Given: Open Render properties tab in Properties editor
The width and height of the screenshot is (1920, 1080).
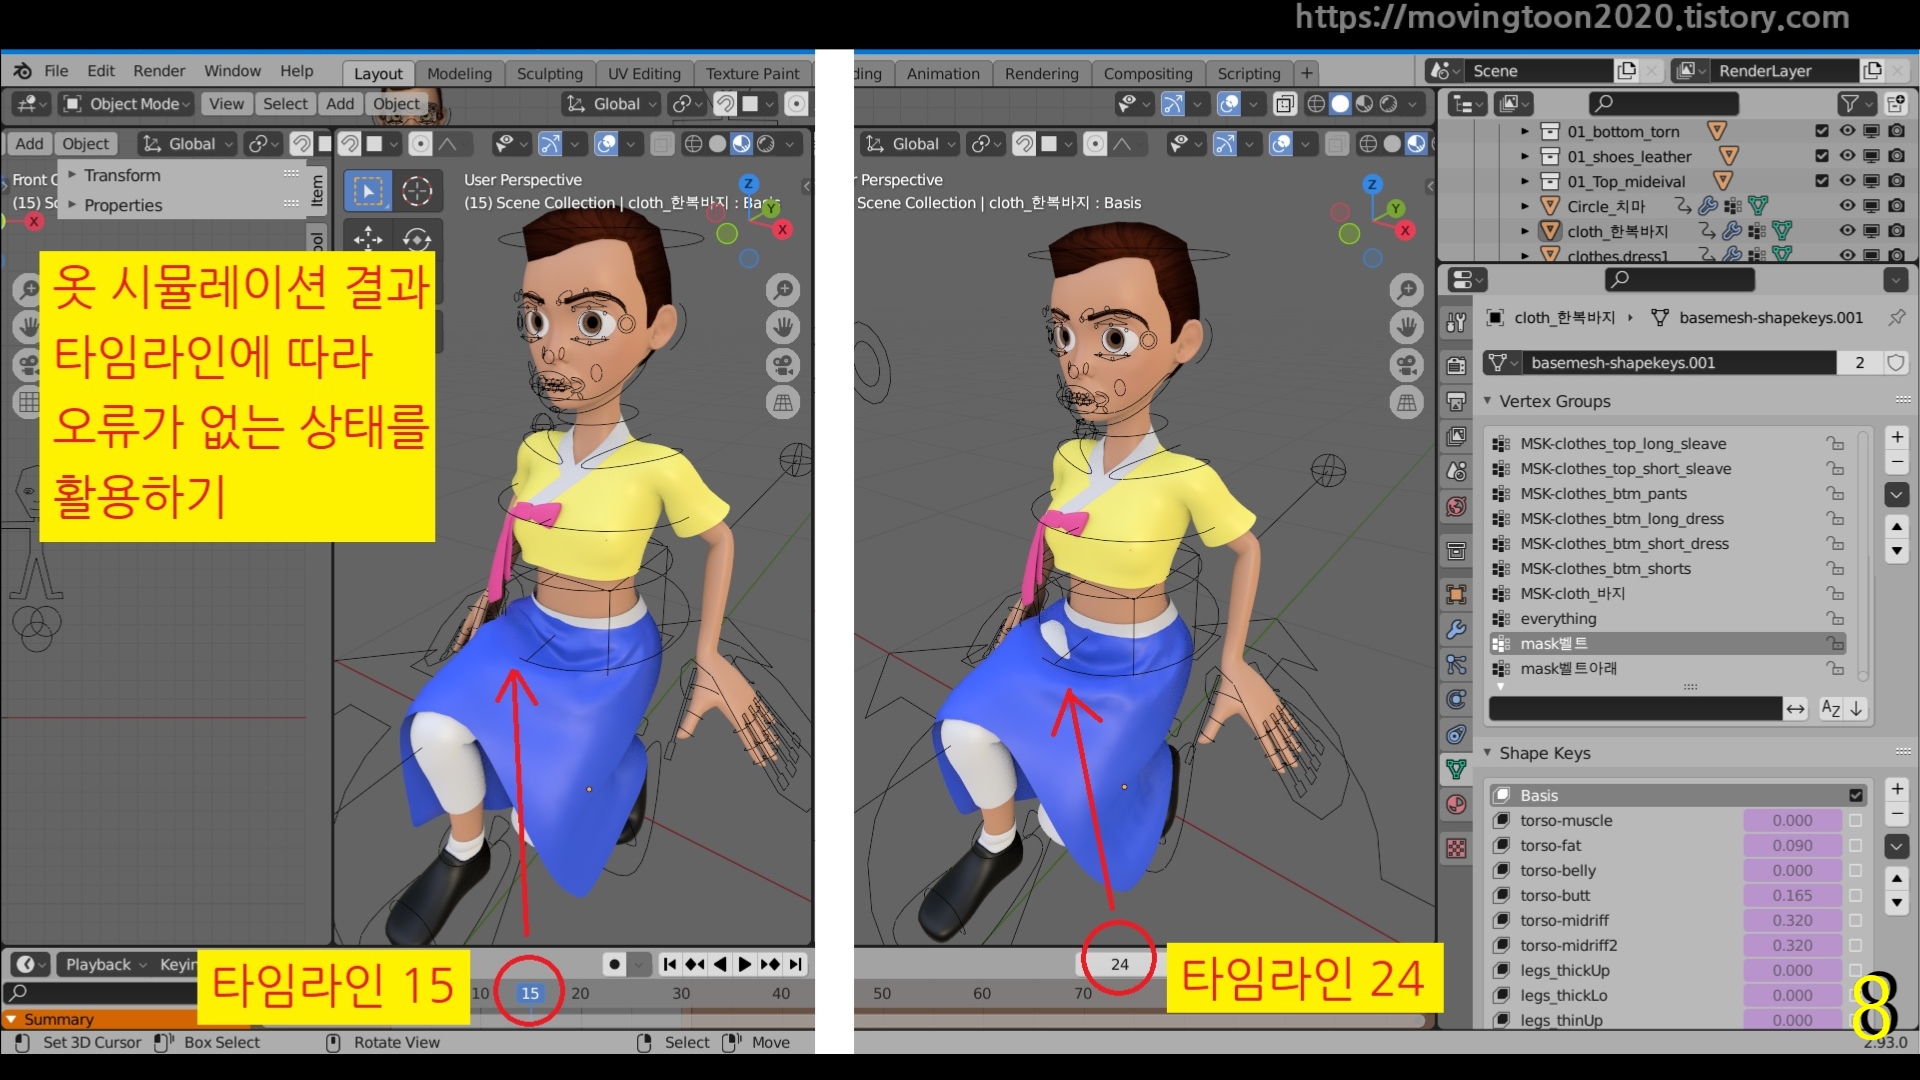Looking at the screenshot, I should (1456, 366).
